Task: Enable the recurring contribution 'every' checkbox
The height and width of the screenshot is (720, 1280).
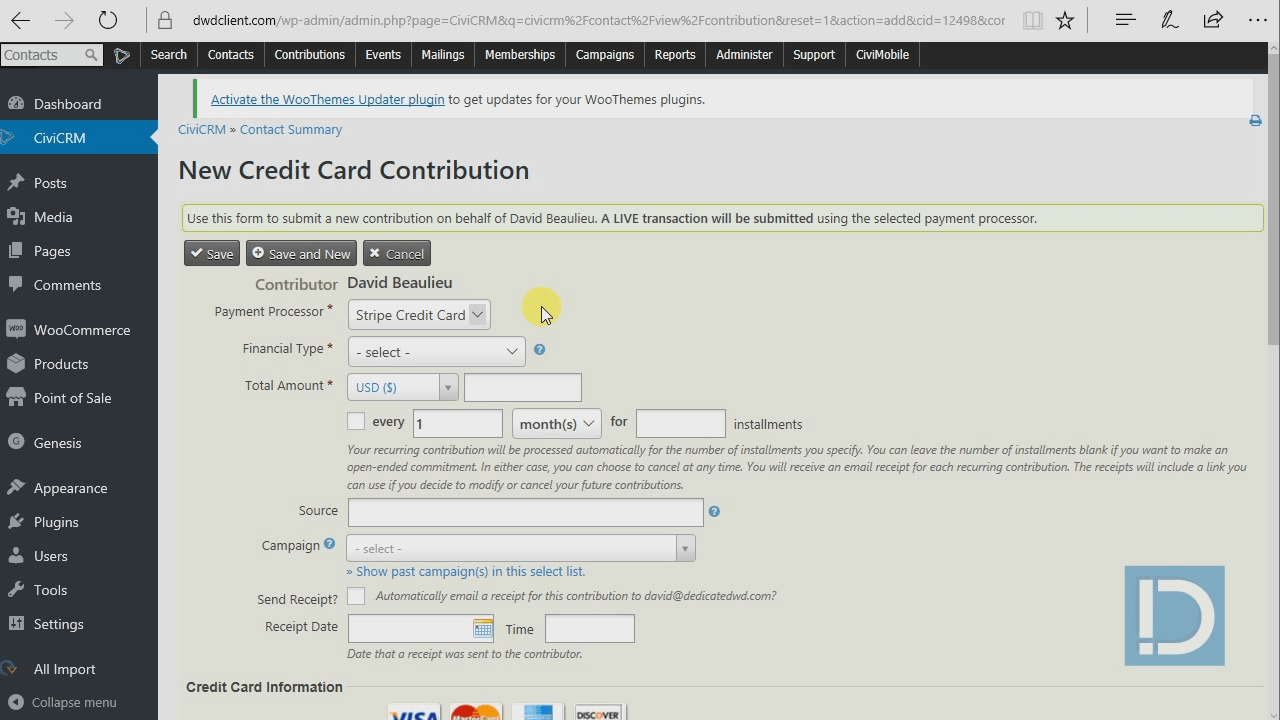Action: 356,421
